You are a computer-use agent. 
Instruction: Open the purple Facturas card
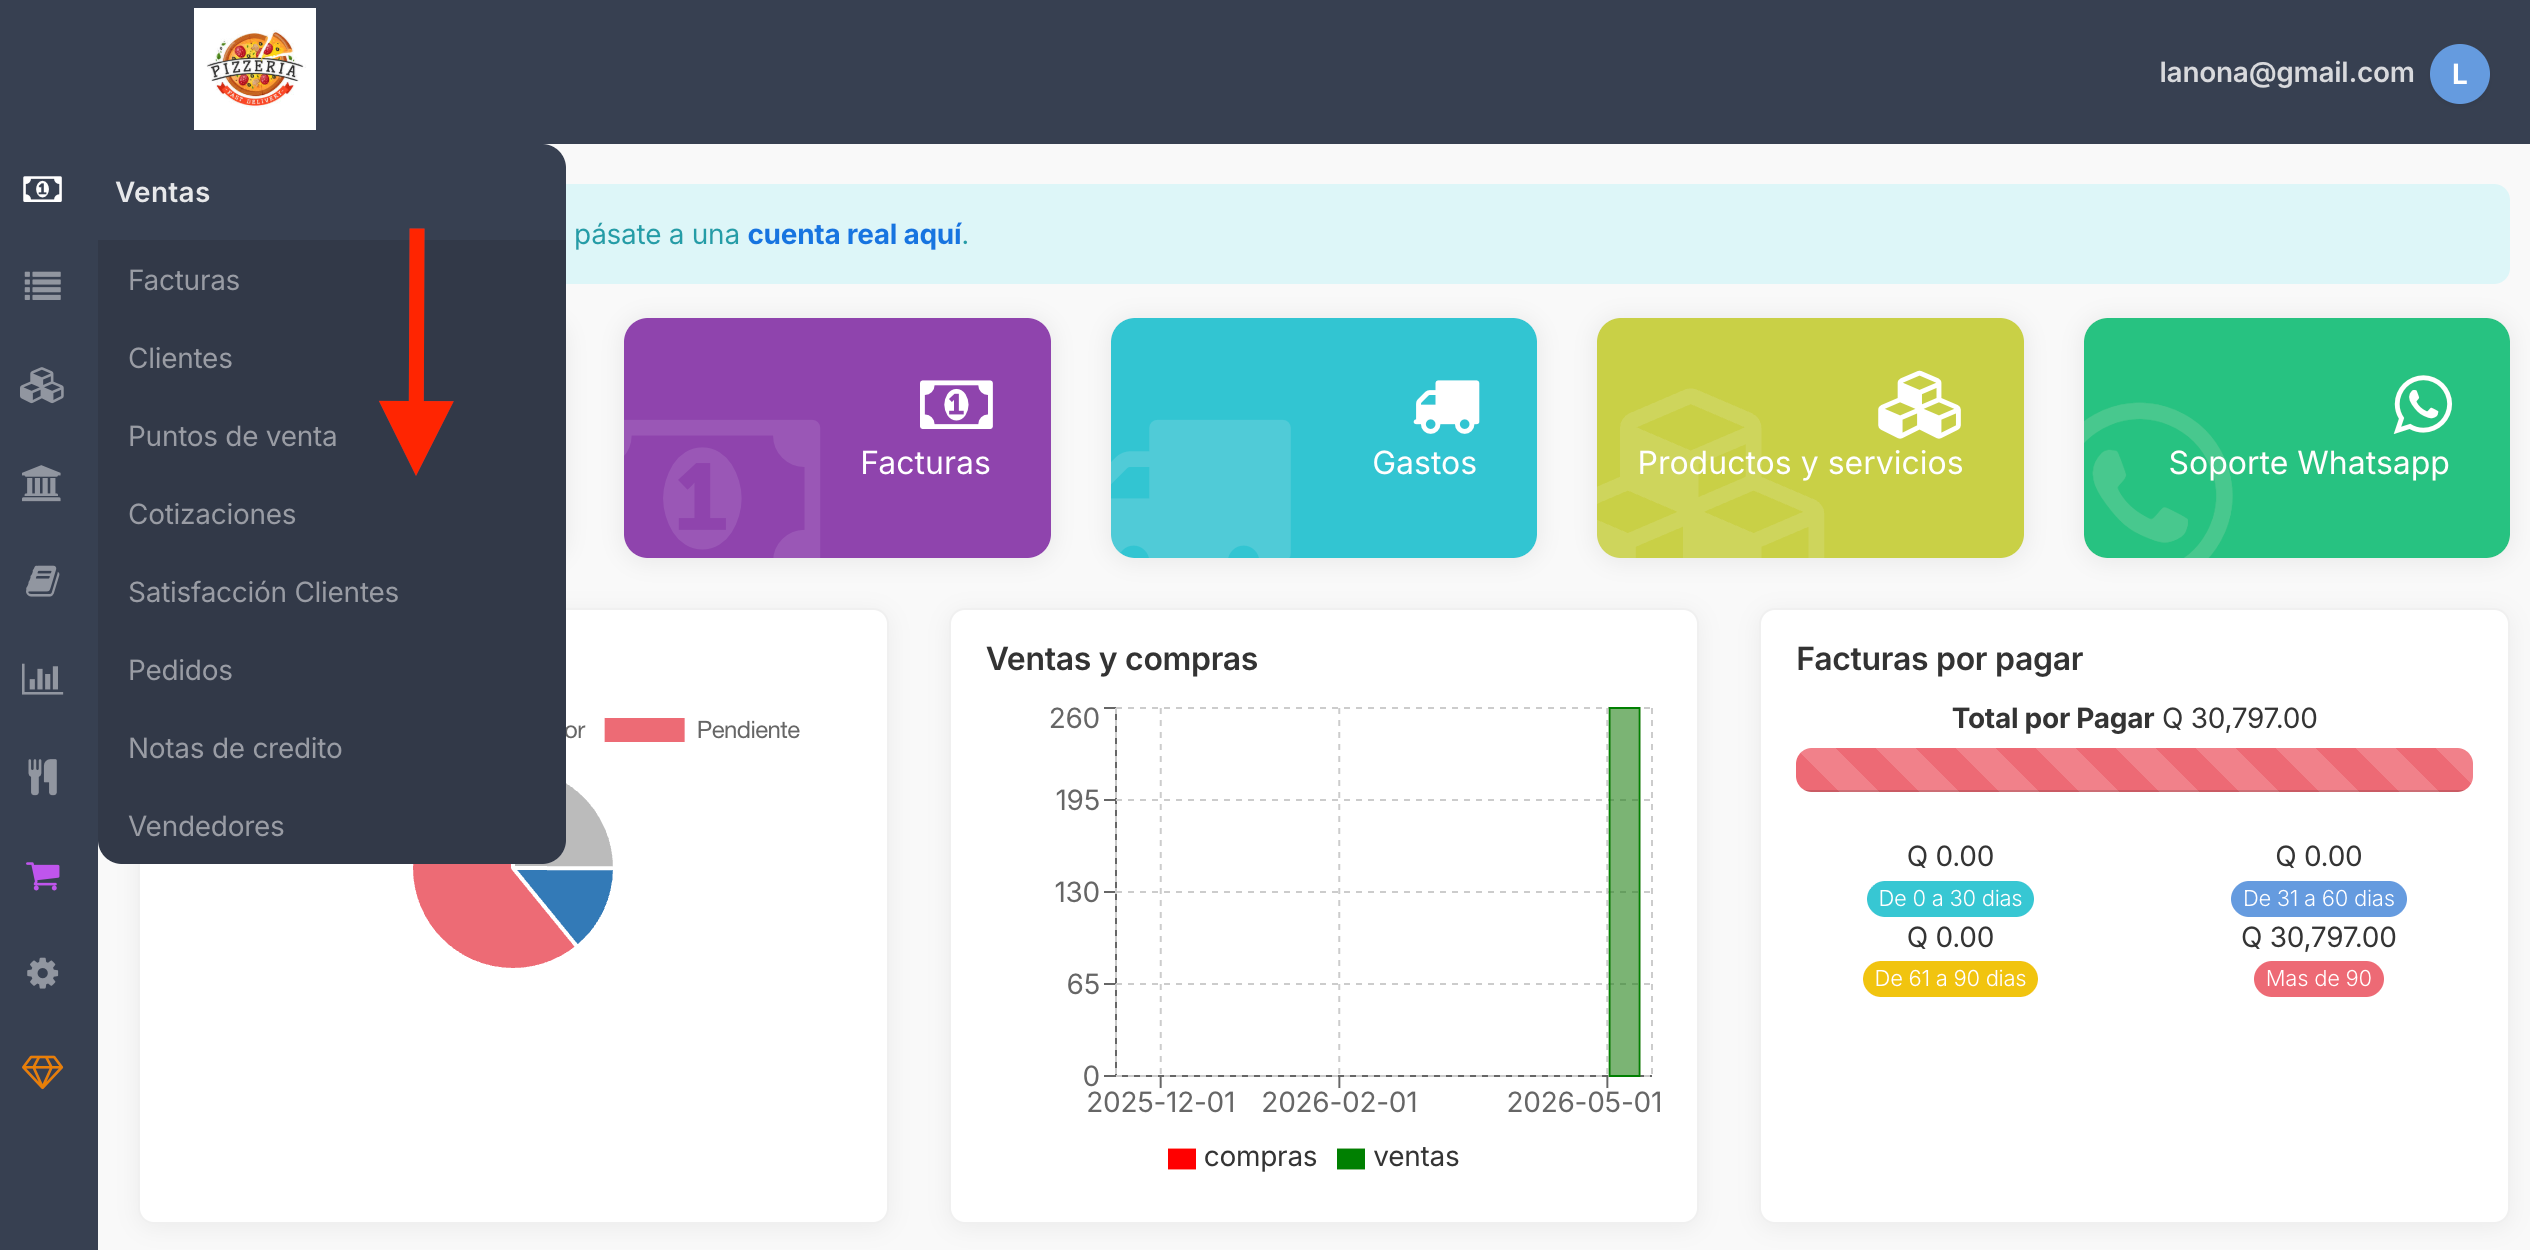pyautogui.click(x=837, y=438)
